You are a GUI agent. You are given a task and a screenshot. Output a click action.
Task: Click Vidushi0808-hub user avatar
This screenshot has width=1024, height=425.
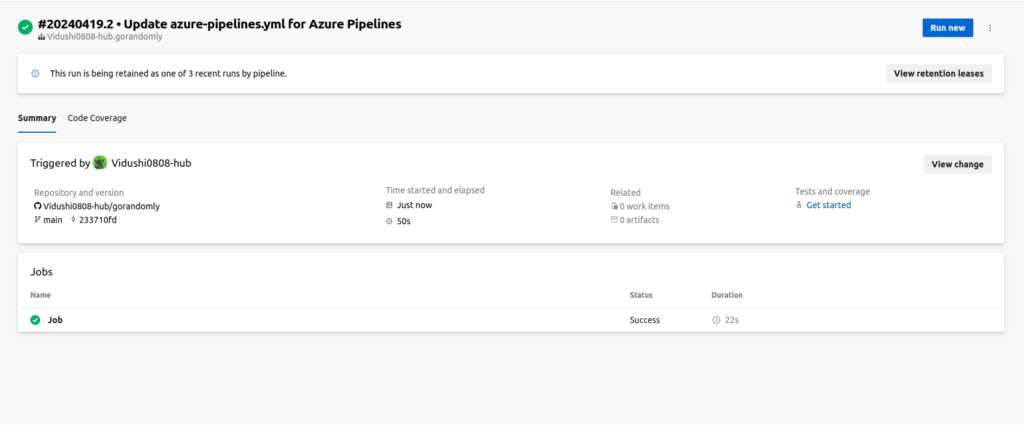[x=100, y=163]
